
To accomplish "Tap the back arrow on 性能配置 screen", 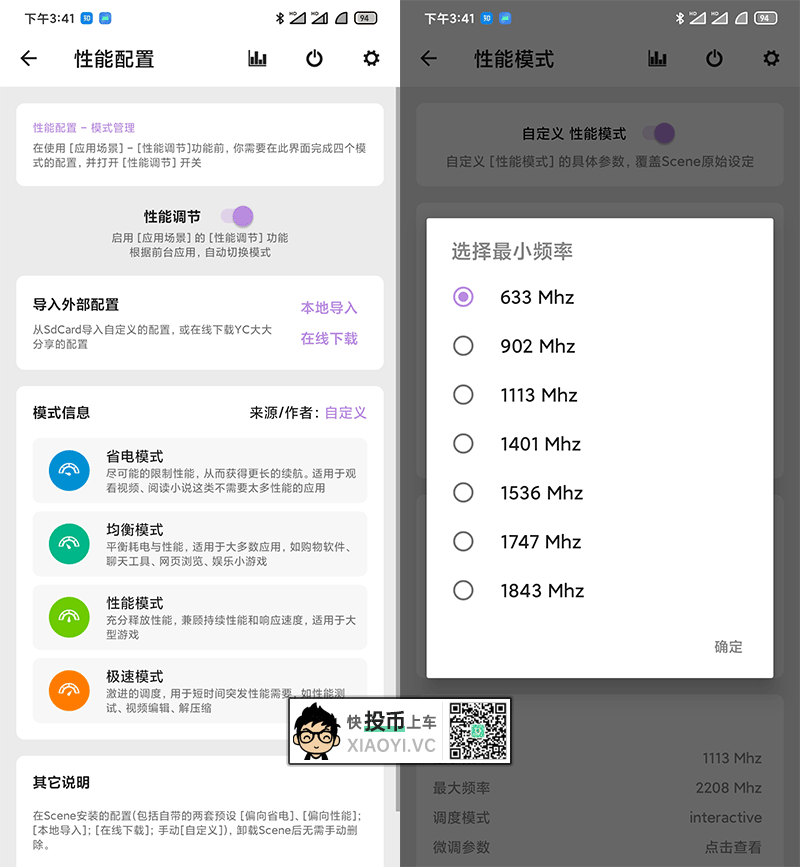I will [28, 59].
